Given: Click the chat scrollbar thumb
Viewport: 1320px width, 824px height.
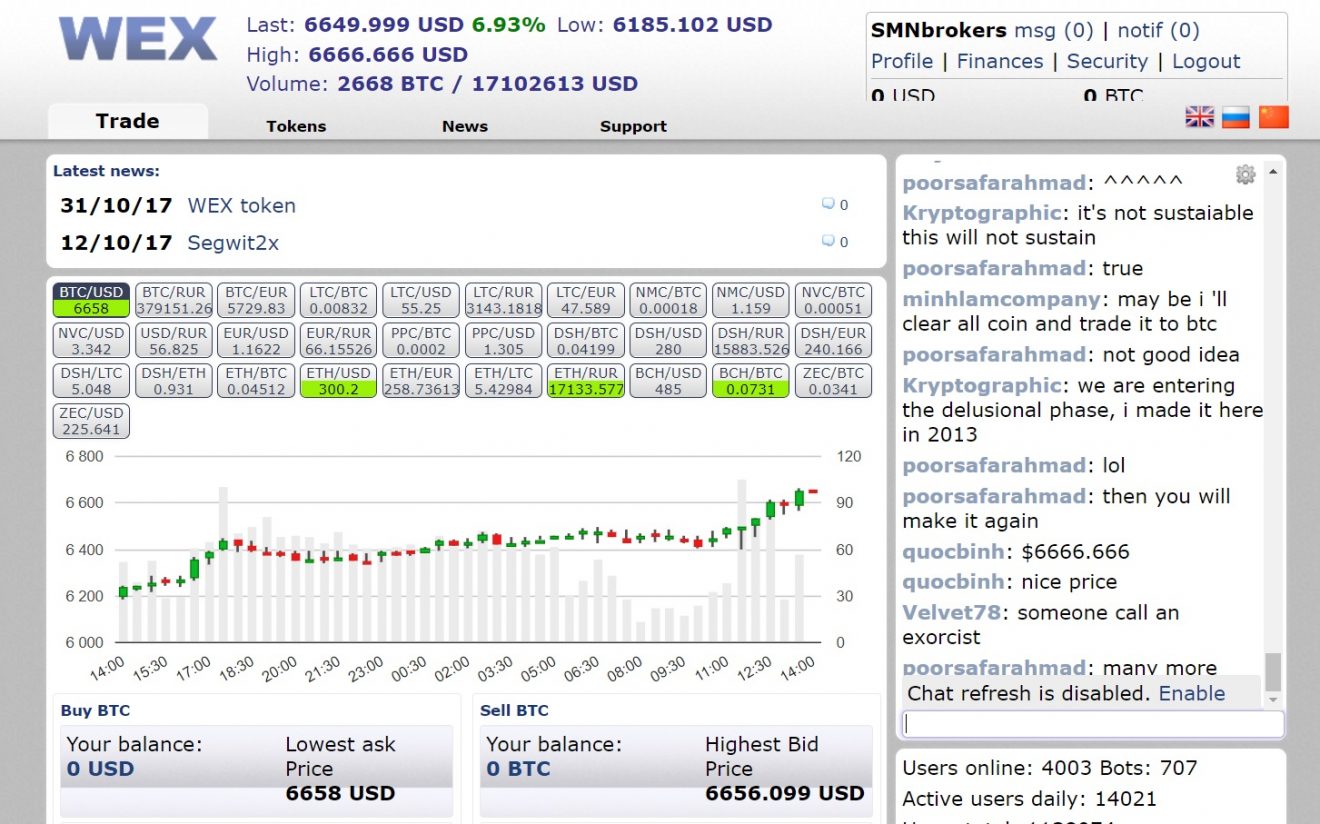Looking at the screenshot, I should click(x=1272, y=670).
